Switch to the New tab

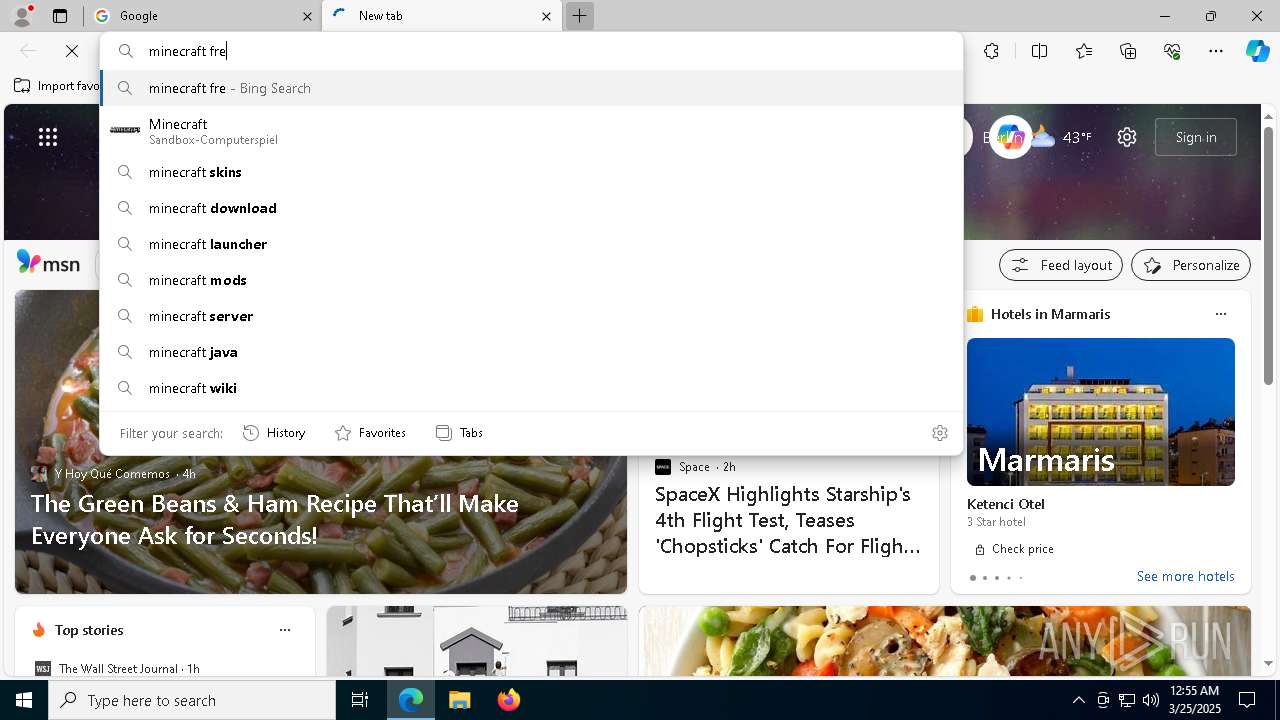(441, 16)
